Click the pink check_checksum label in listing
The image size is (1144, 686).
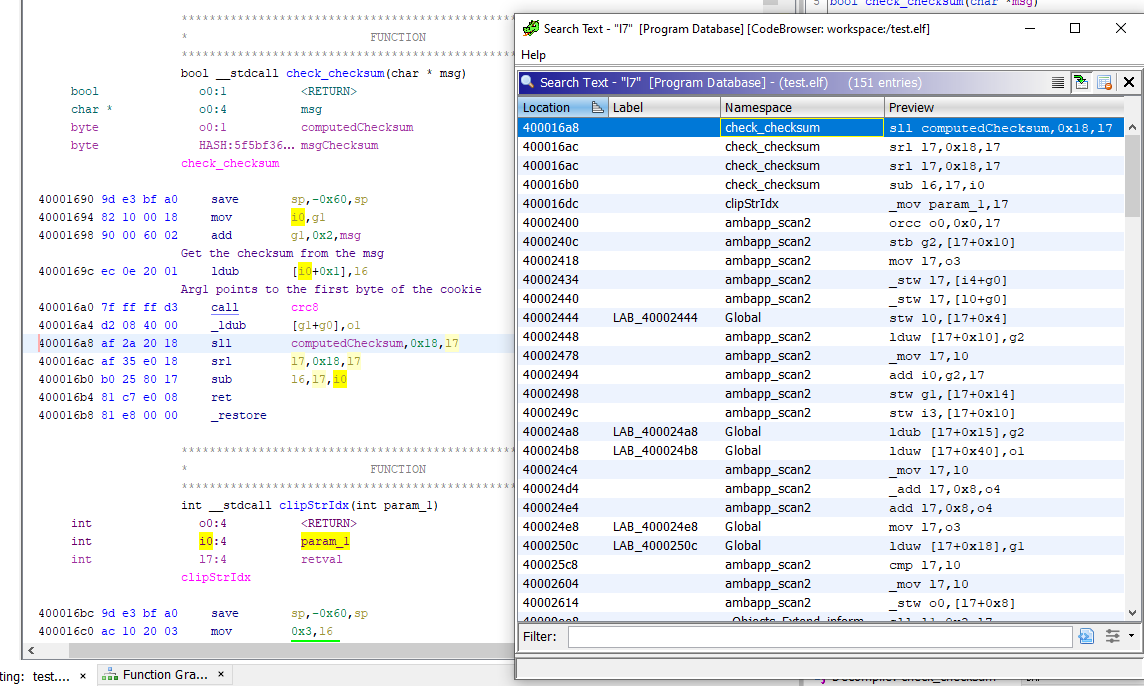pyautogui.click(x=230, y=163)
